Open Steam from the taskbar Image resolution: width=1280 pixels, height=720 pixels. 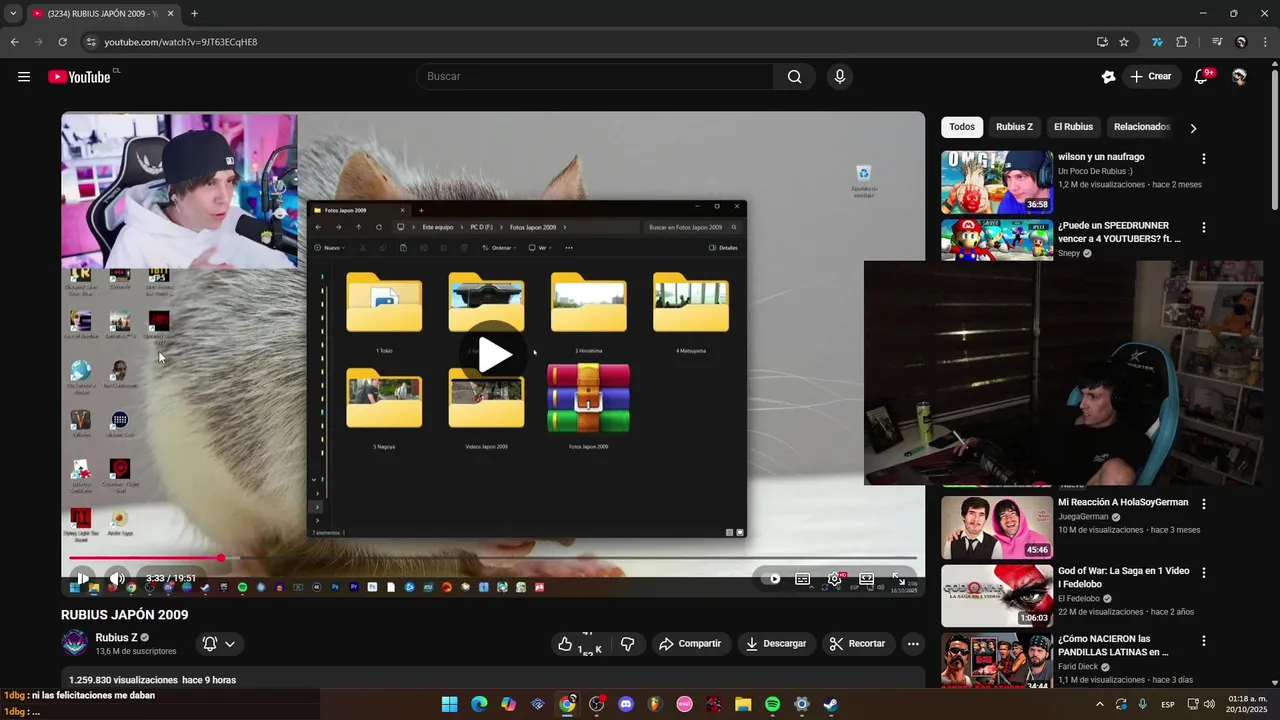[831, 704]
